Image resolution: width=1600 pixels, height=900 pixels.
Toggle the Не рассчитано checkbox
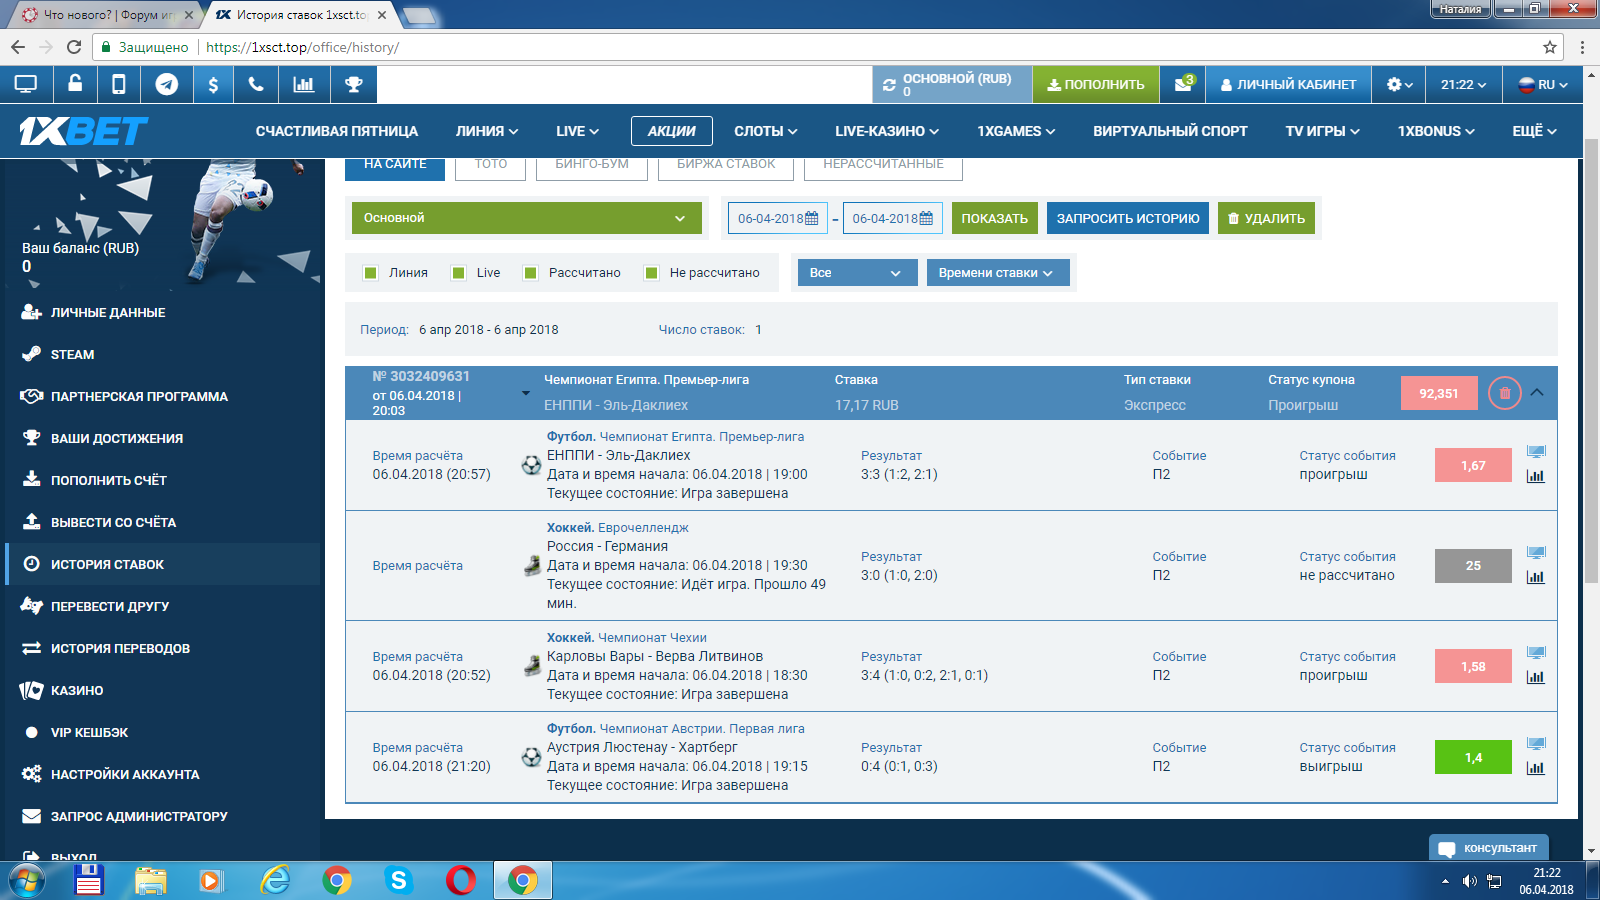coord(652,273)
